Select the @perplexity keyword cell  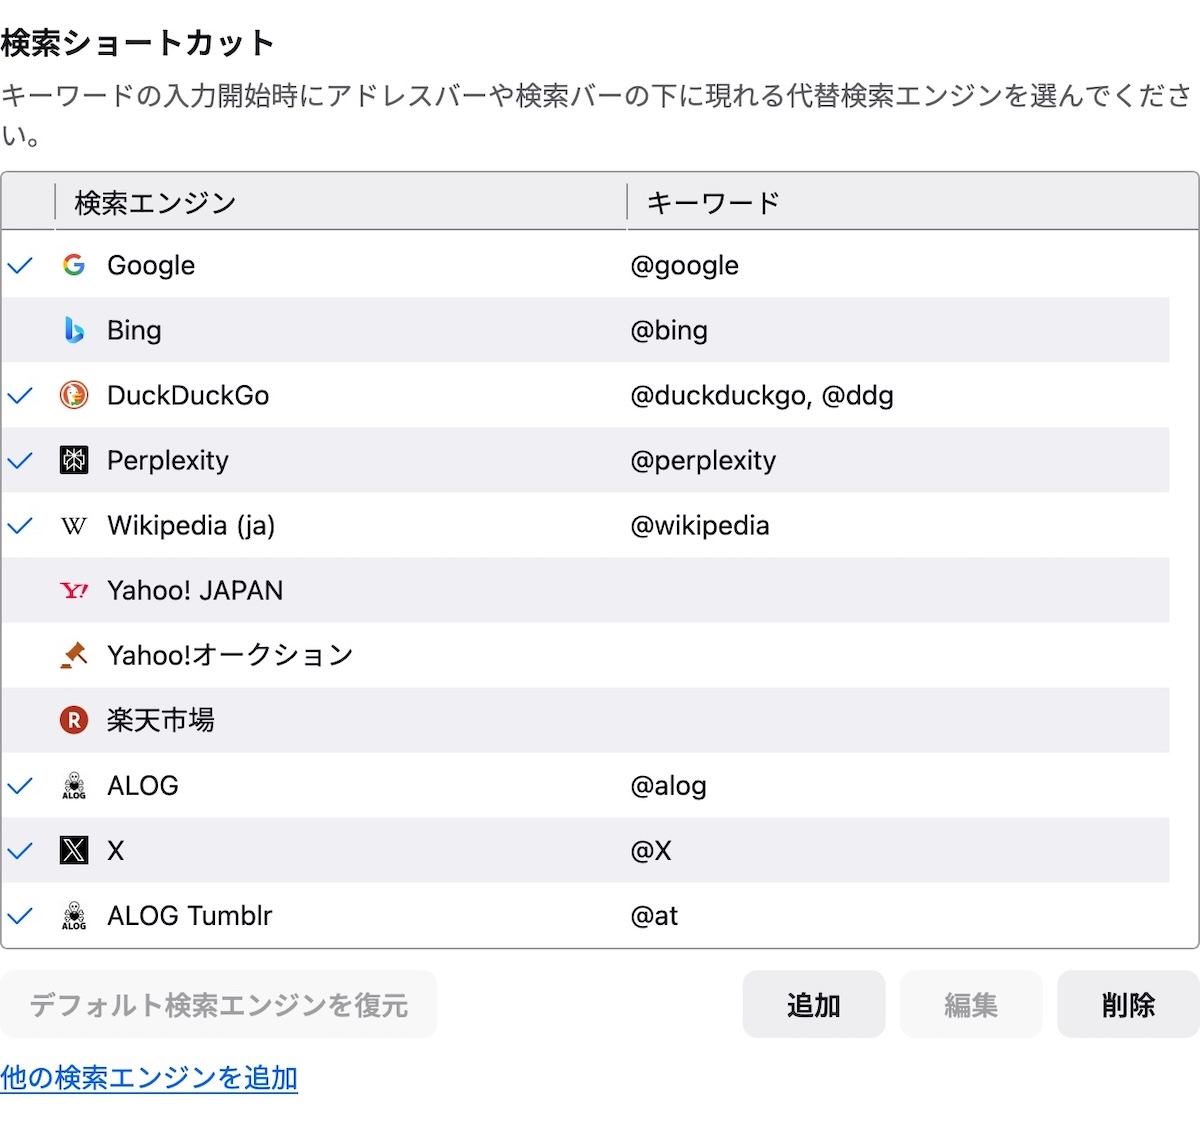pyautogui.click(x=703, y=460)
